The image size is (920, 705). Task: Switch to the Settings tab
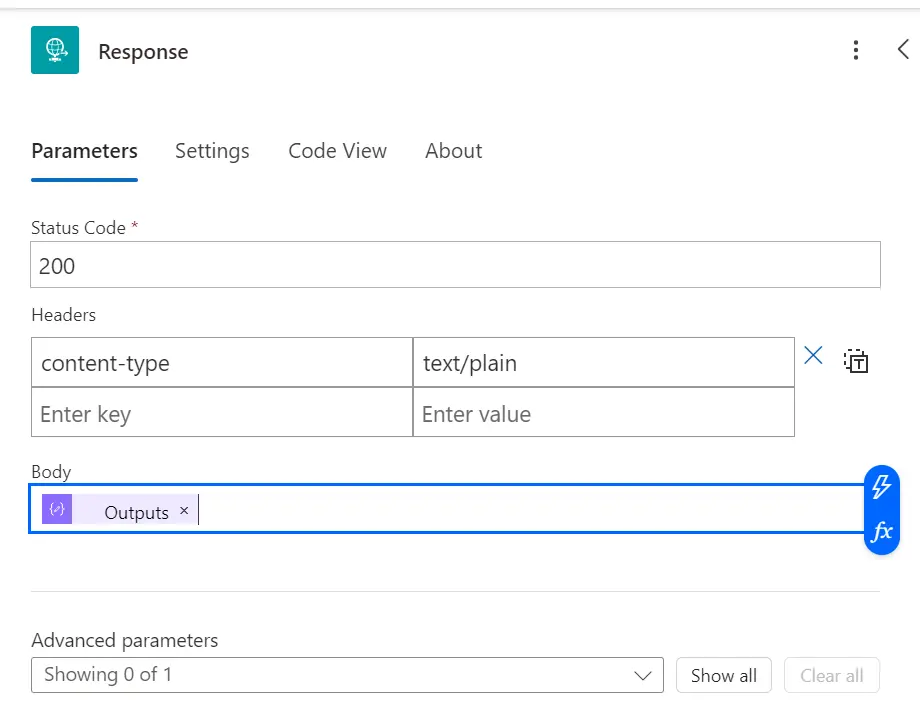point(212,151)
